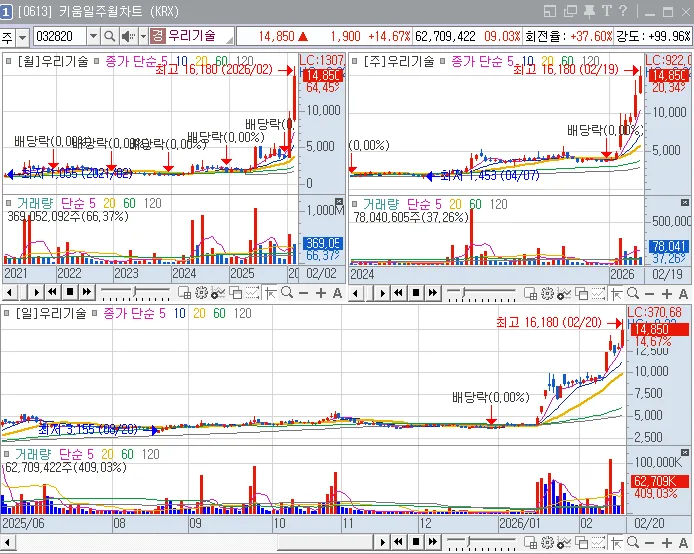Image resolution: width=694 pixels, height=554 pixels.
Task: Toggle the square marker before daily 종가 단순
Action: coord(94,313)
